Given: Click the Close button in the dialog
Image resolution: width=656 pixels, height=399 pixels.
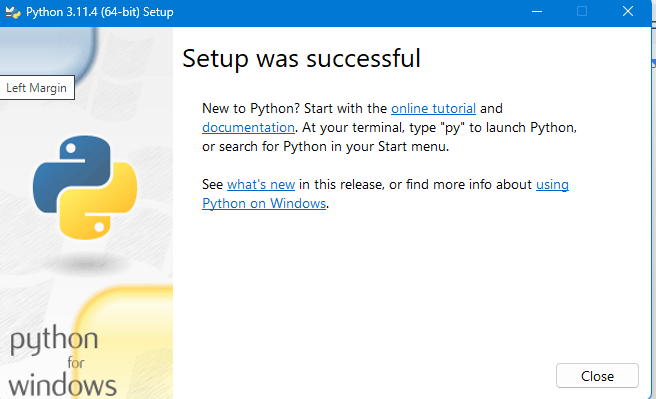Looking at the screenshot, I should 597,376.
